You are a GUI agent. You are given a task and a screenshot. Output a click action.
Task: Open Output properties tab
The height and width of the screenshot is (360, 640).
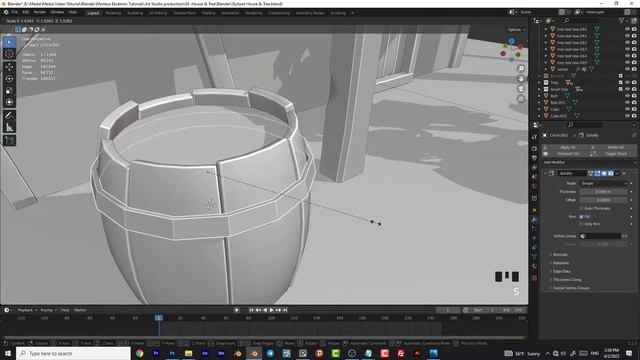[x=534, y=158]
